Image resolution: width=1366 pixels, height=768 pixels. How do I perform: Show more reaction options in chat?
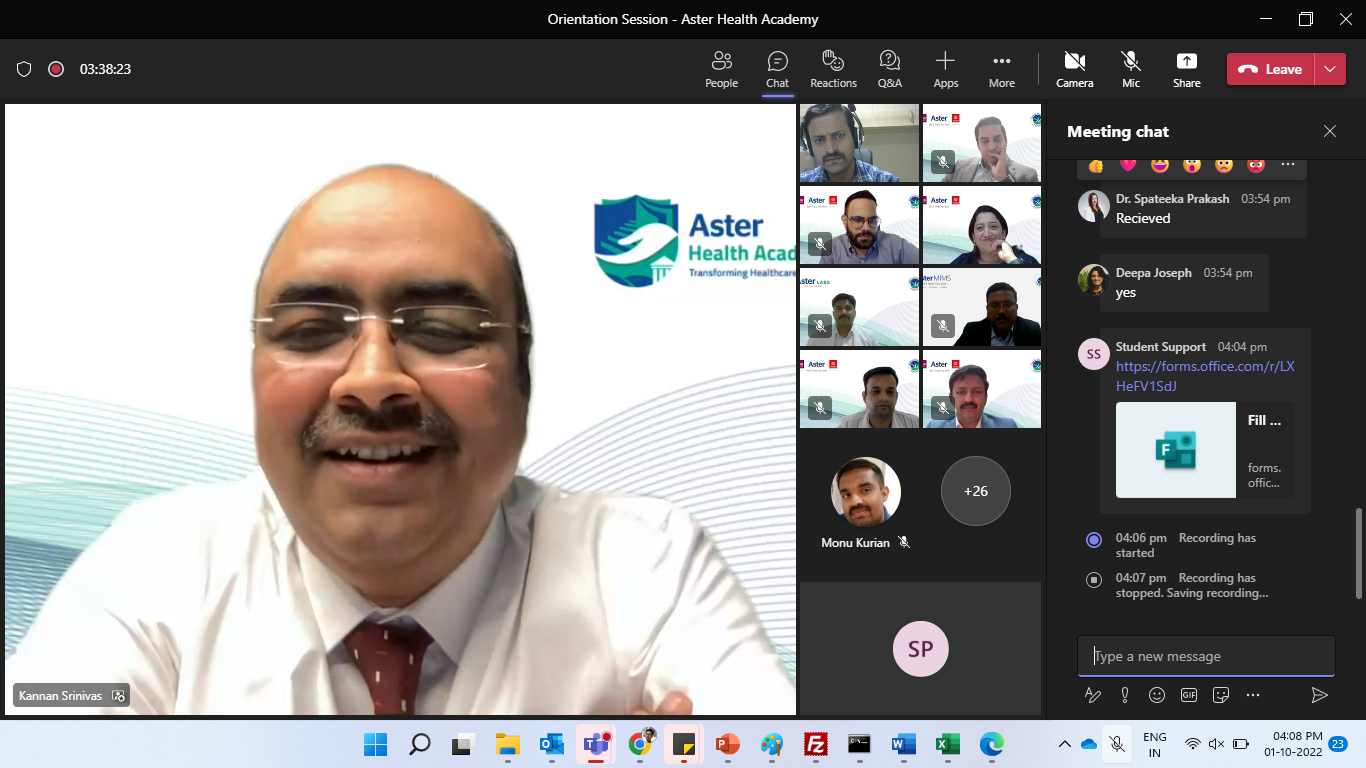1287,165
